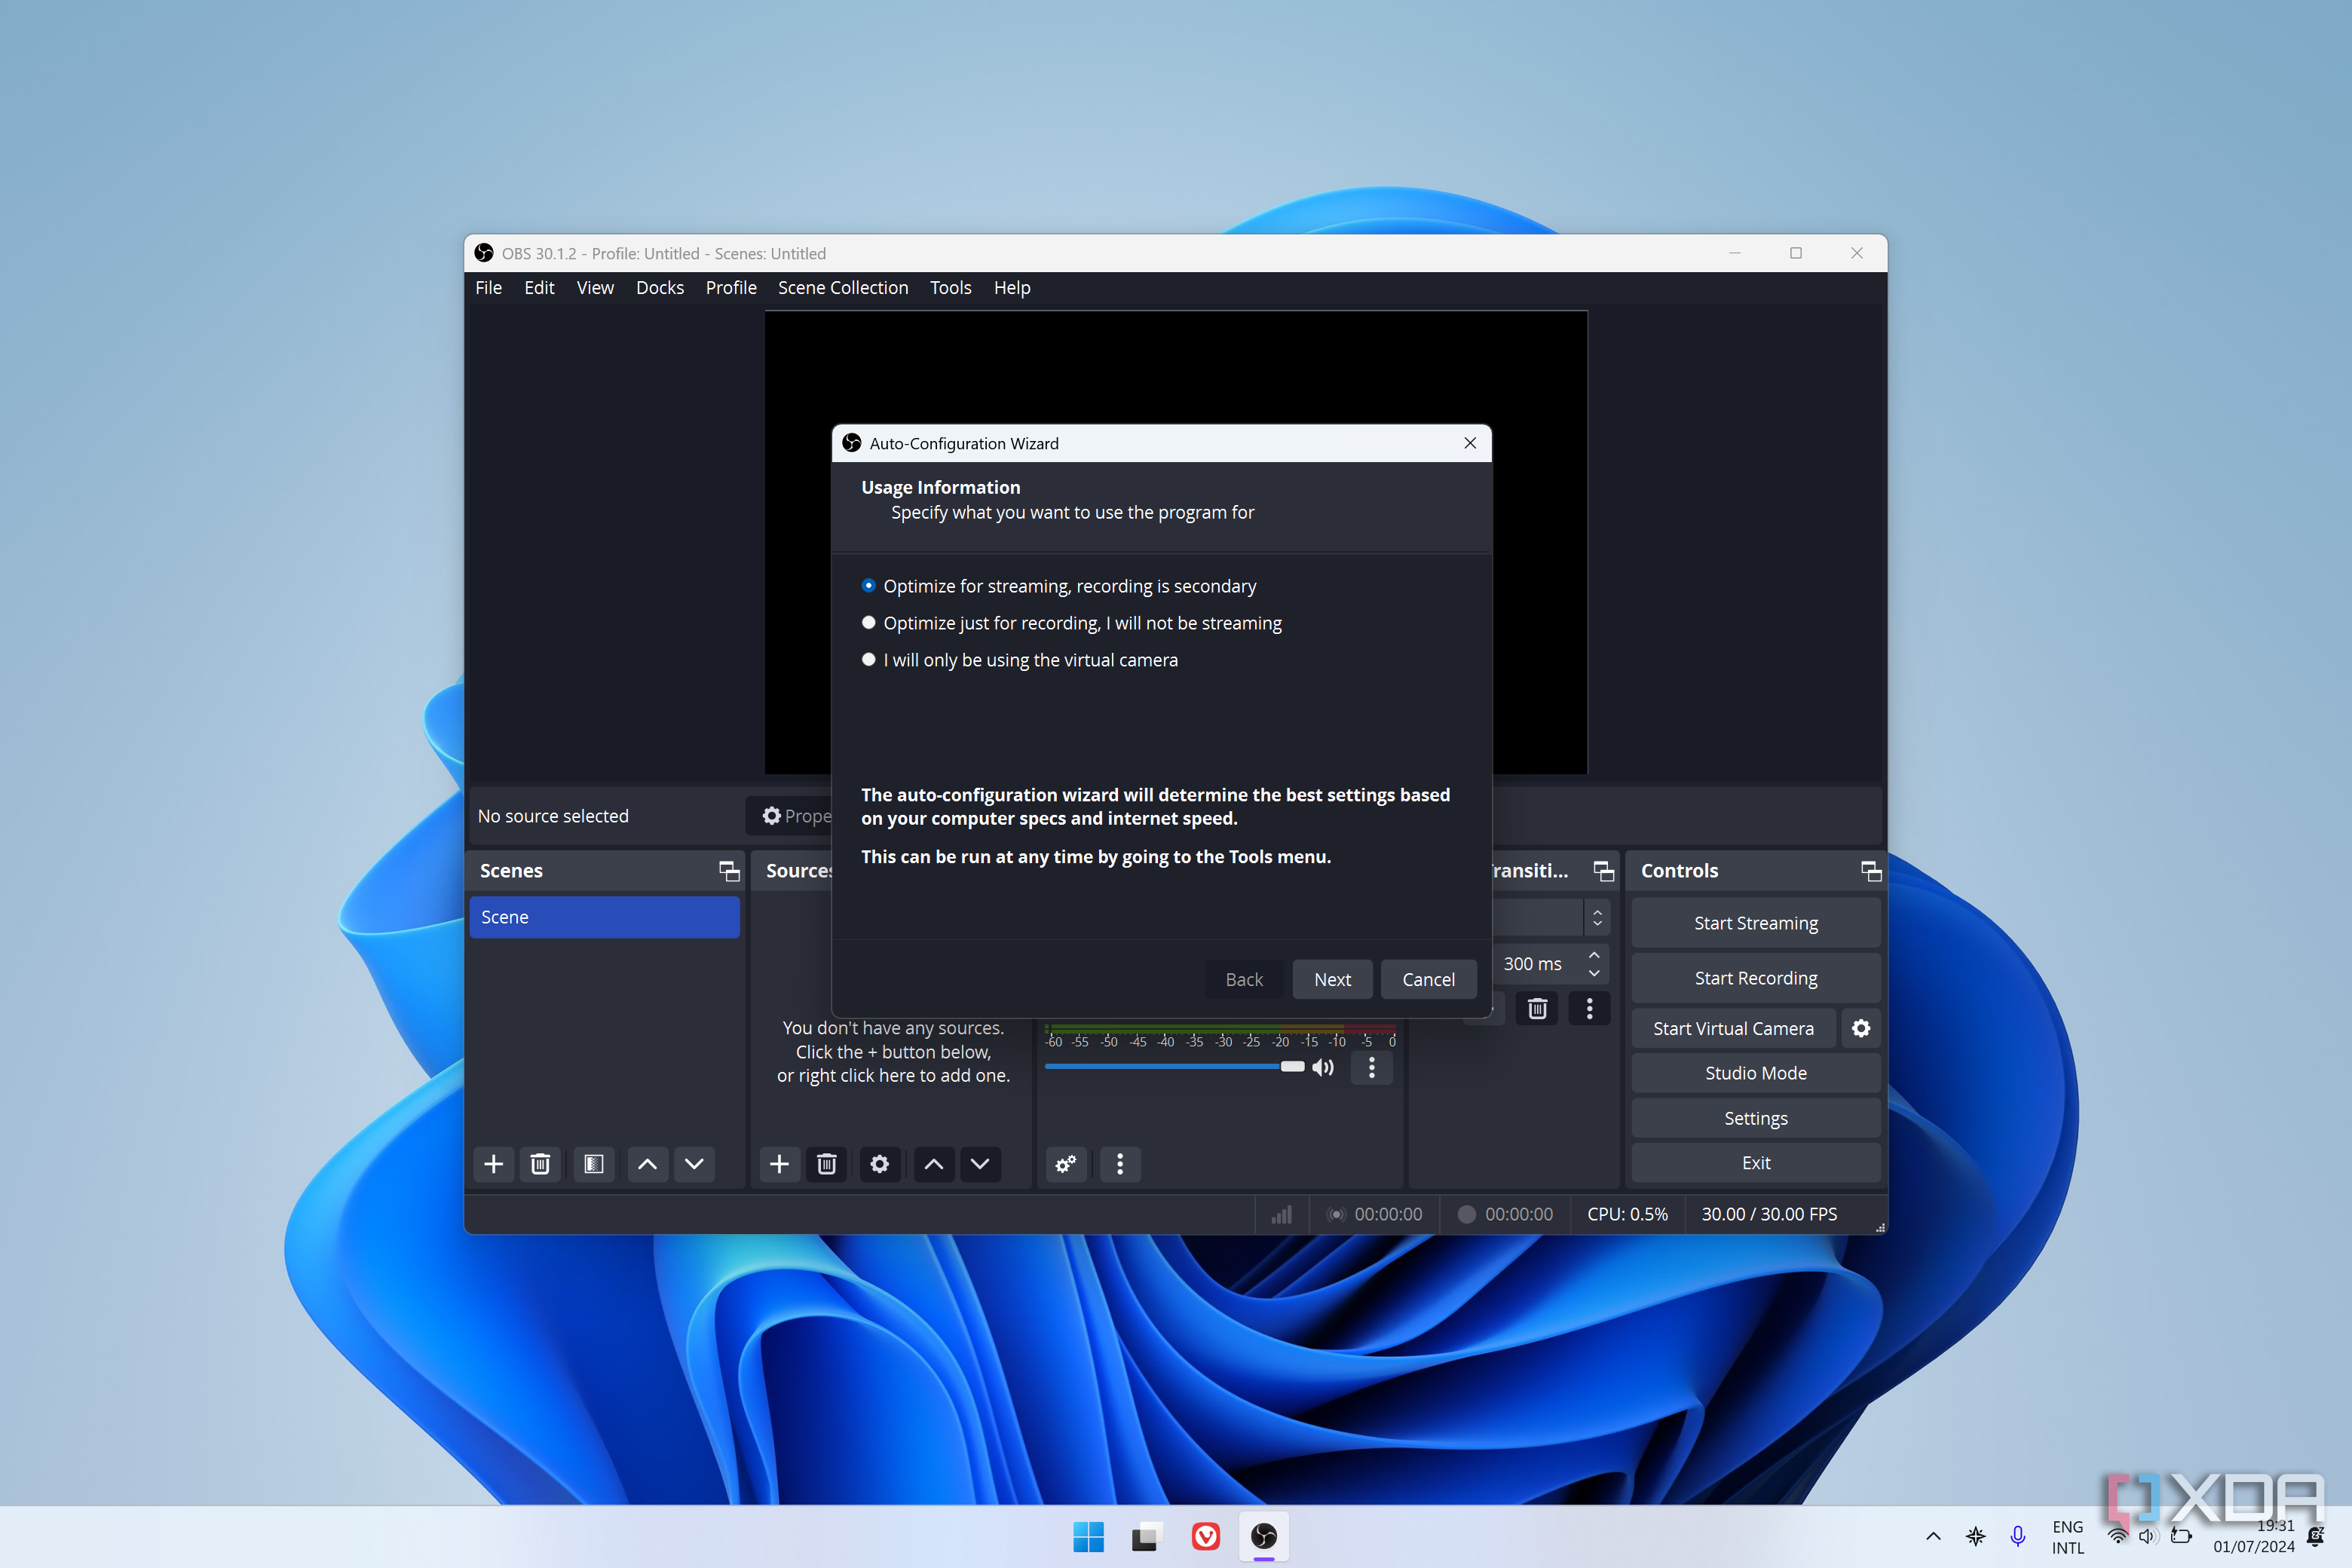
Task: Click Start Streaming button
Action: pyautogui.click(x=1756, y=923)
